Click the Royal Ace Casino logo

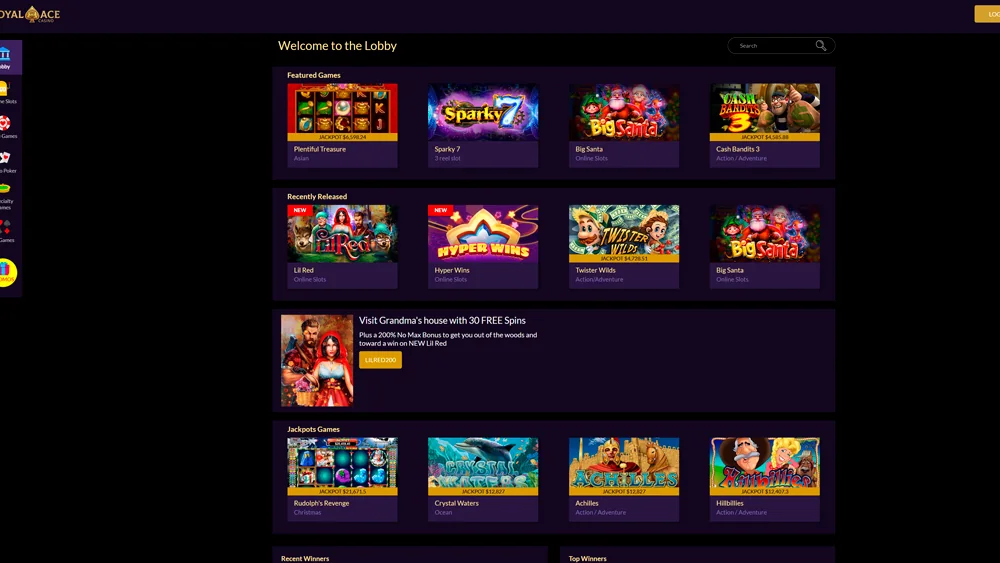point(30,13)
